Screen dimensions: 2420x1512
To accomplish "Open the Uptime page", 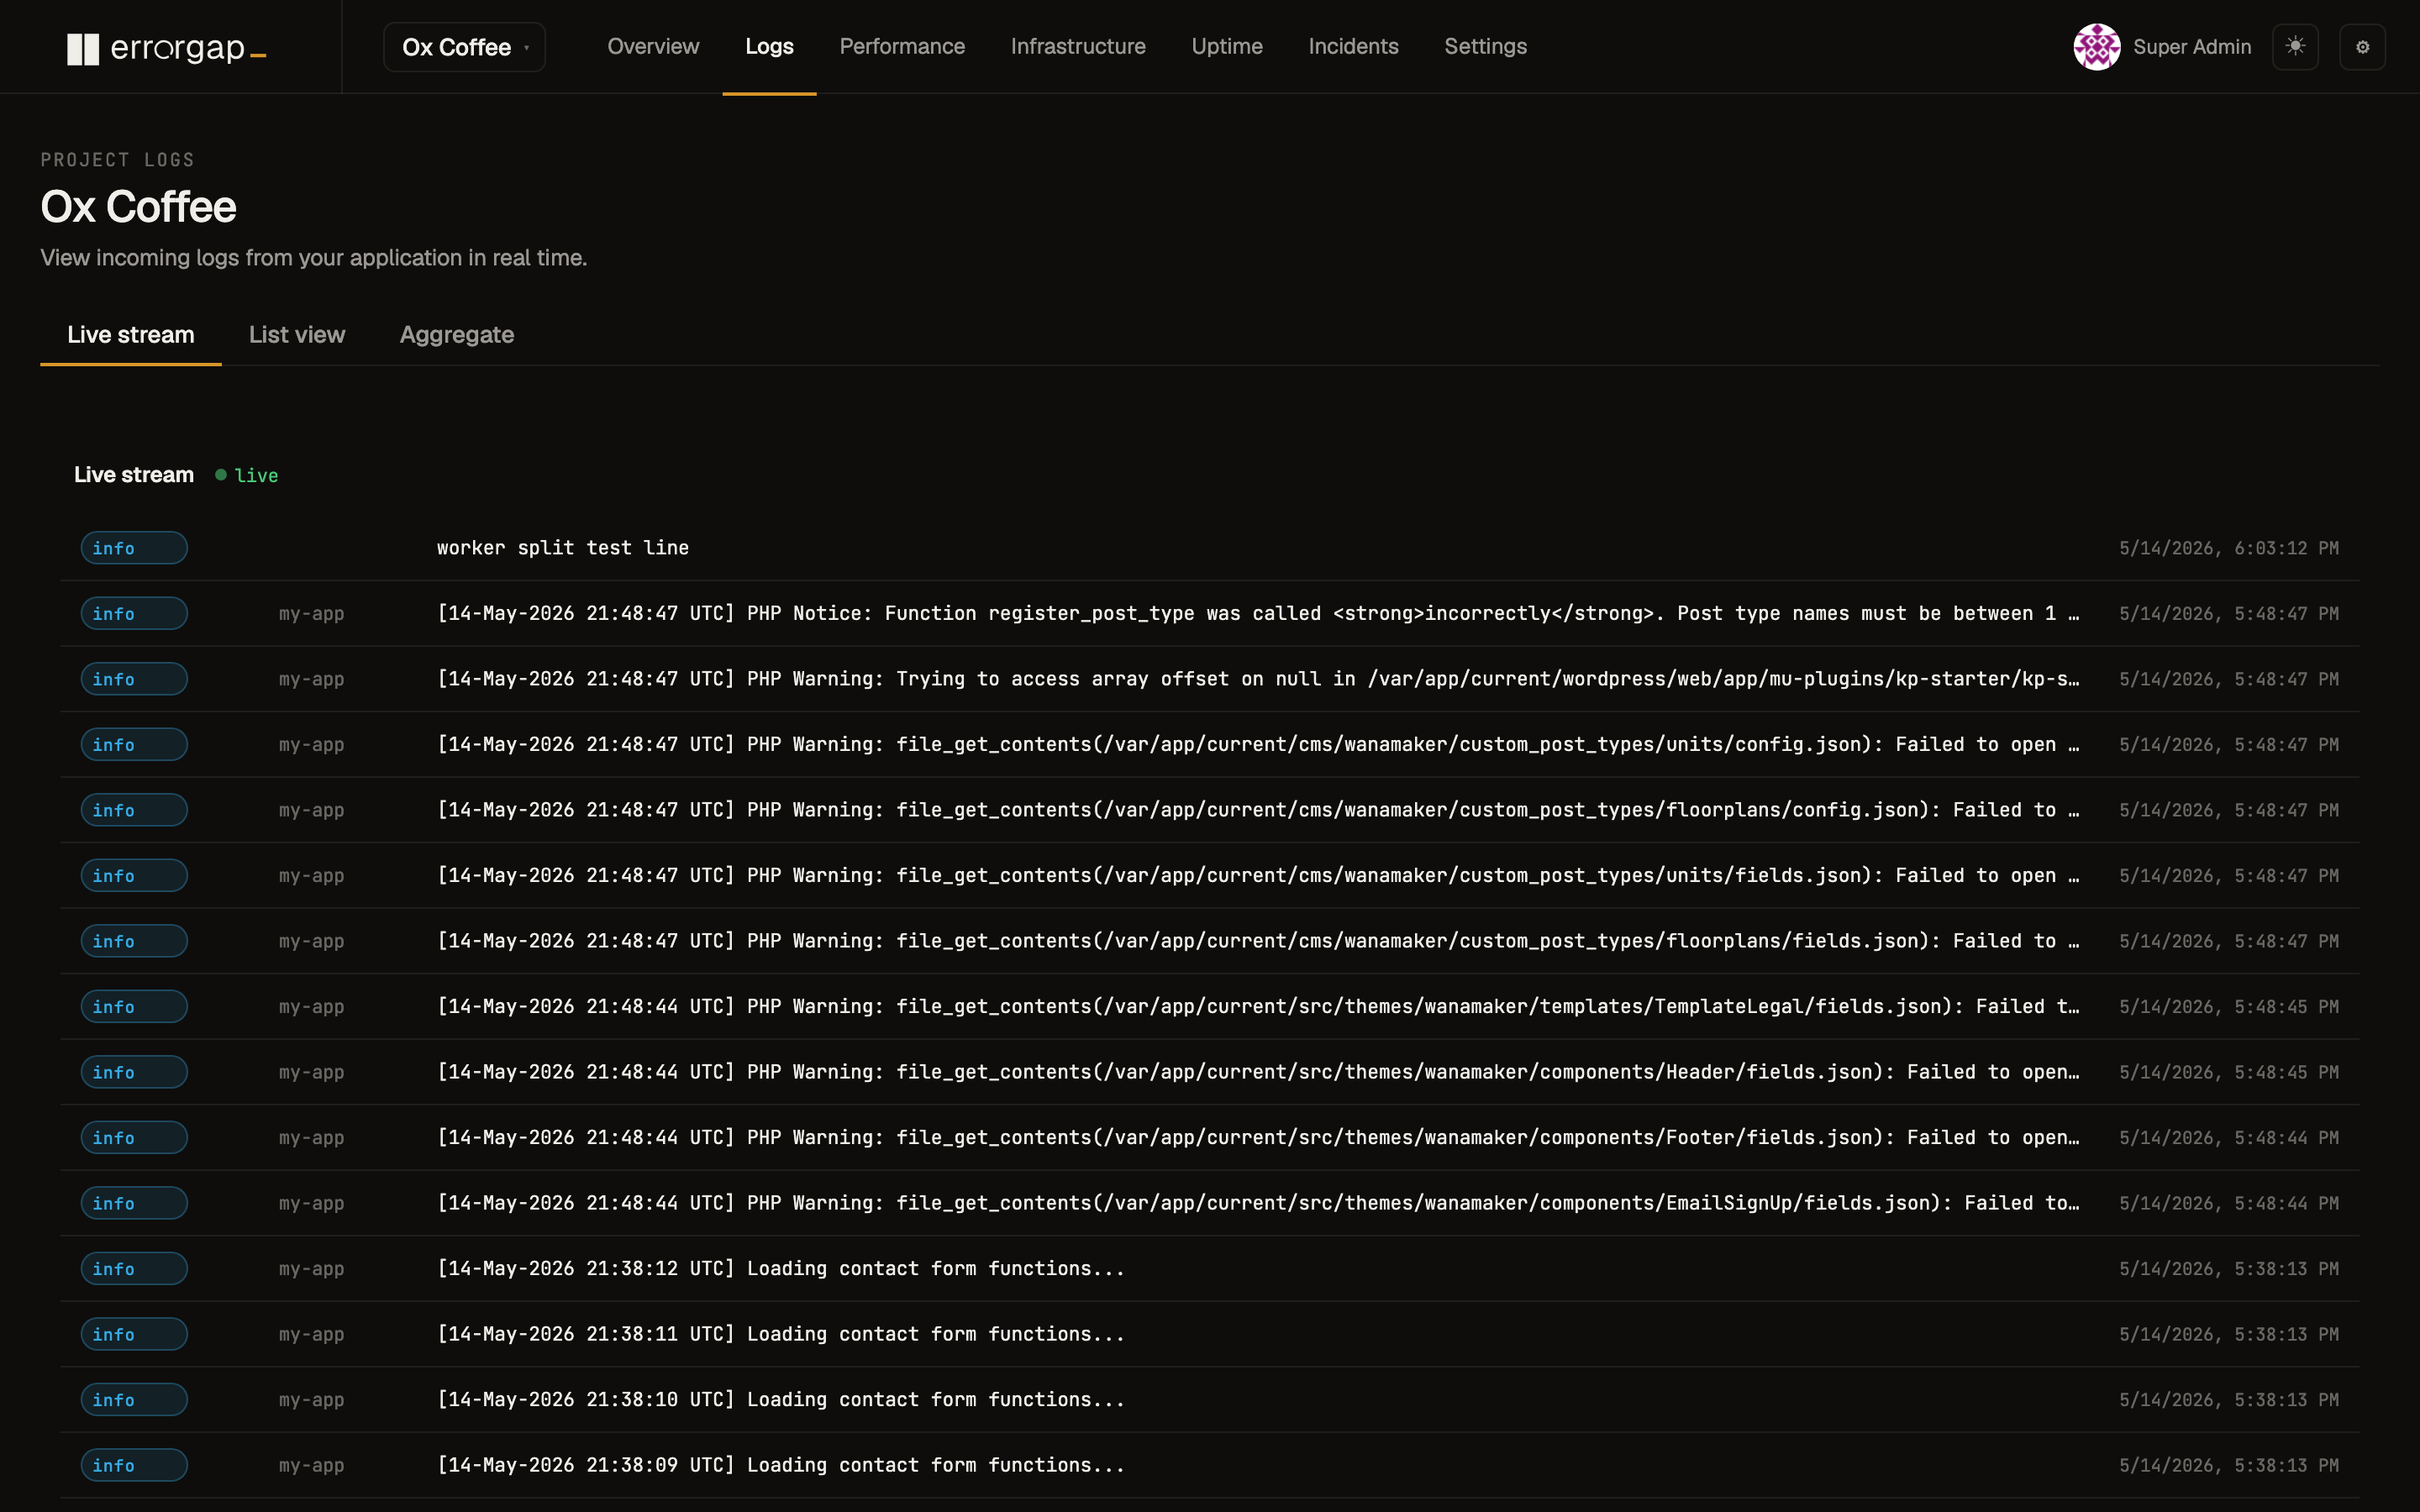I will pyautogui.click(x=1227, y=47).
